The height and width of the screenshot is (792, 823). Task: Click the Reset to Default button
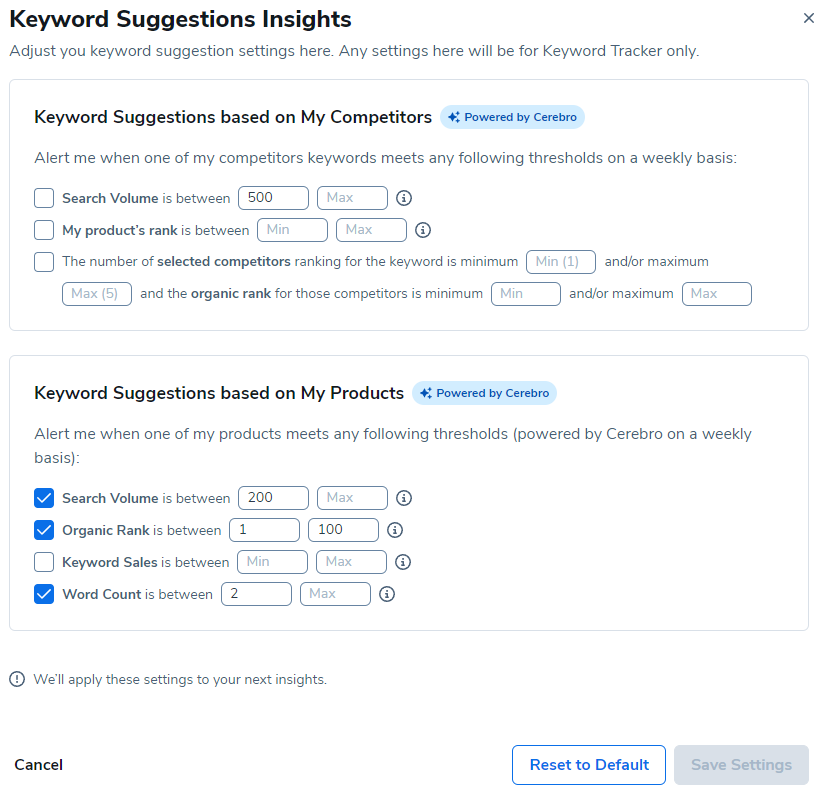[589, 765]
